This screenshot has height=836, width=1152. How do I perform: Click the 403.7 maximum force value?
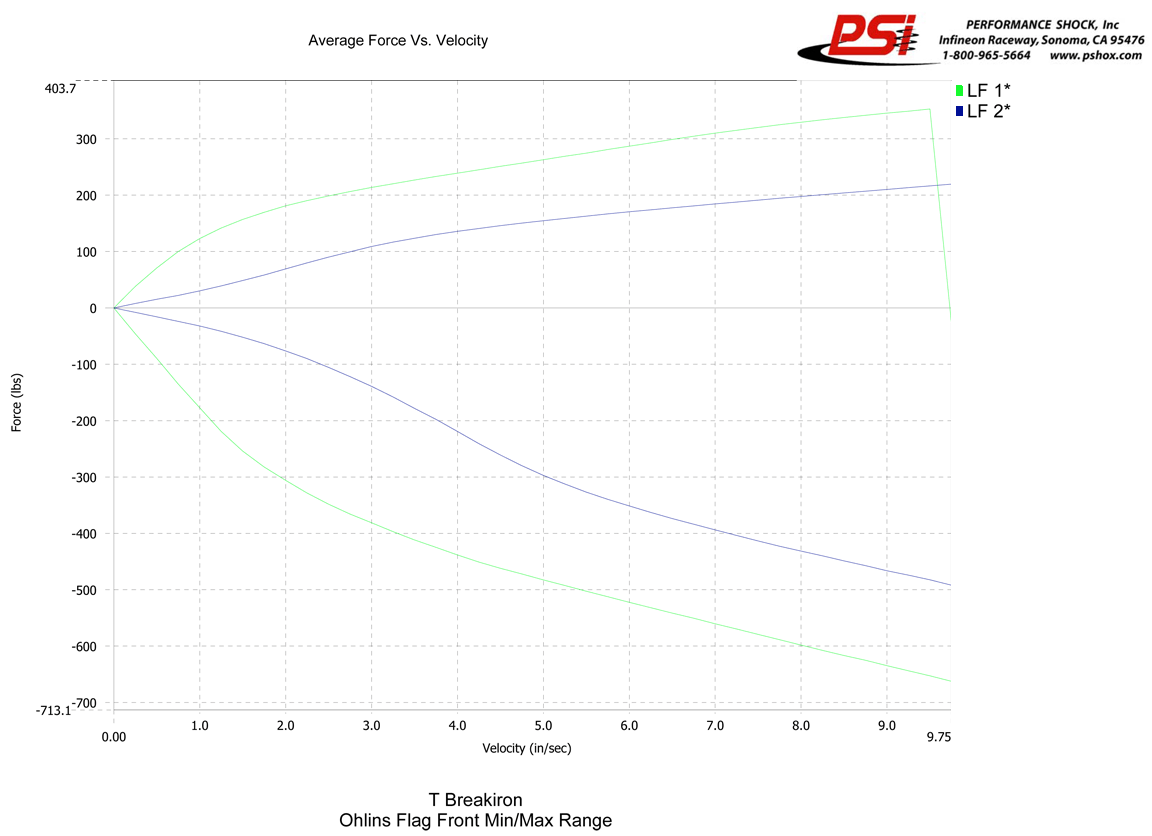tap(59, 88)
